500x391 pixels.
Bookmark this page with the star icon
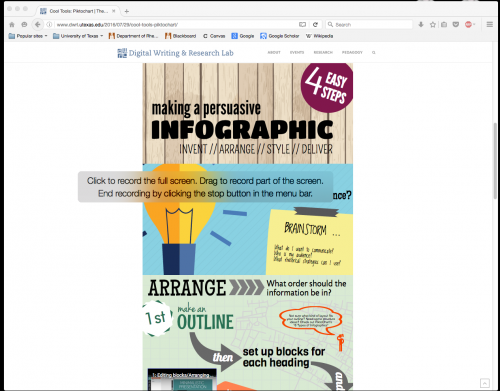coord(433,25)
